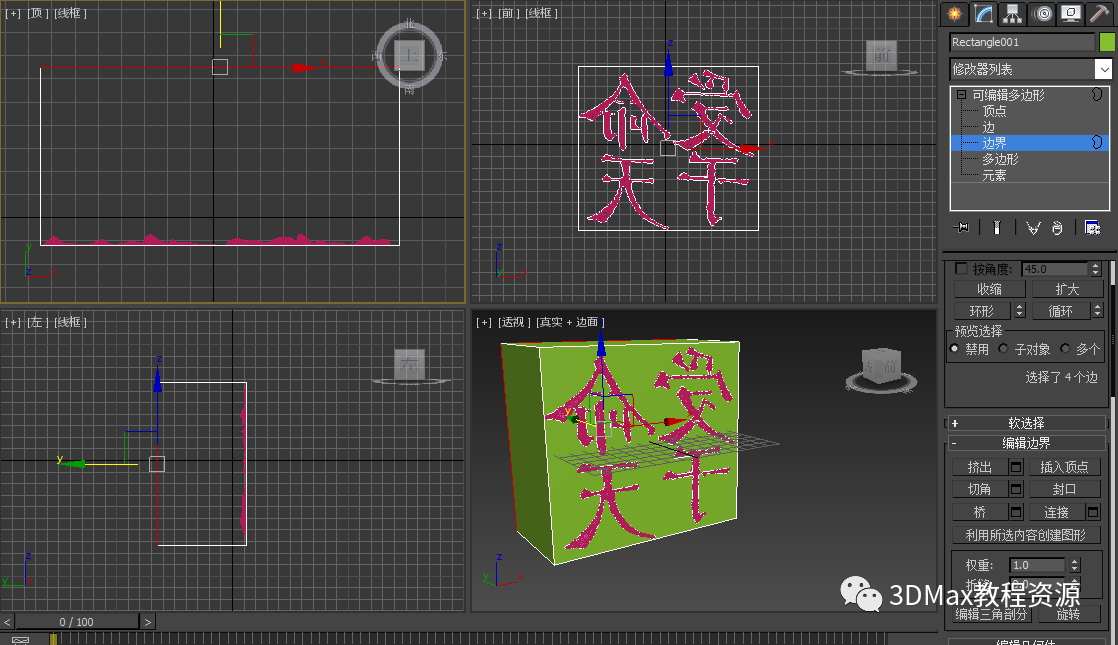Open the Modify command panel tab
The image size is (1118, 645).
pyautogui.click(x=983, y=14)
